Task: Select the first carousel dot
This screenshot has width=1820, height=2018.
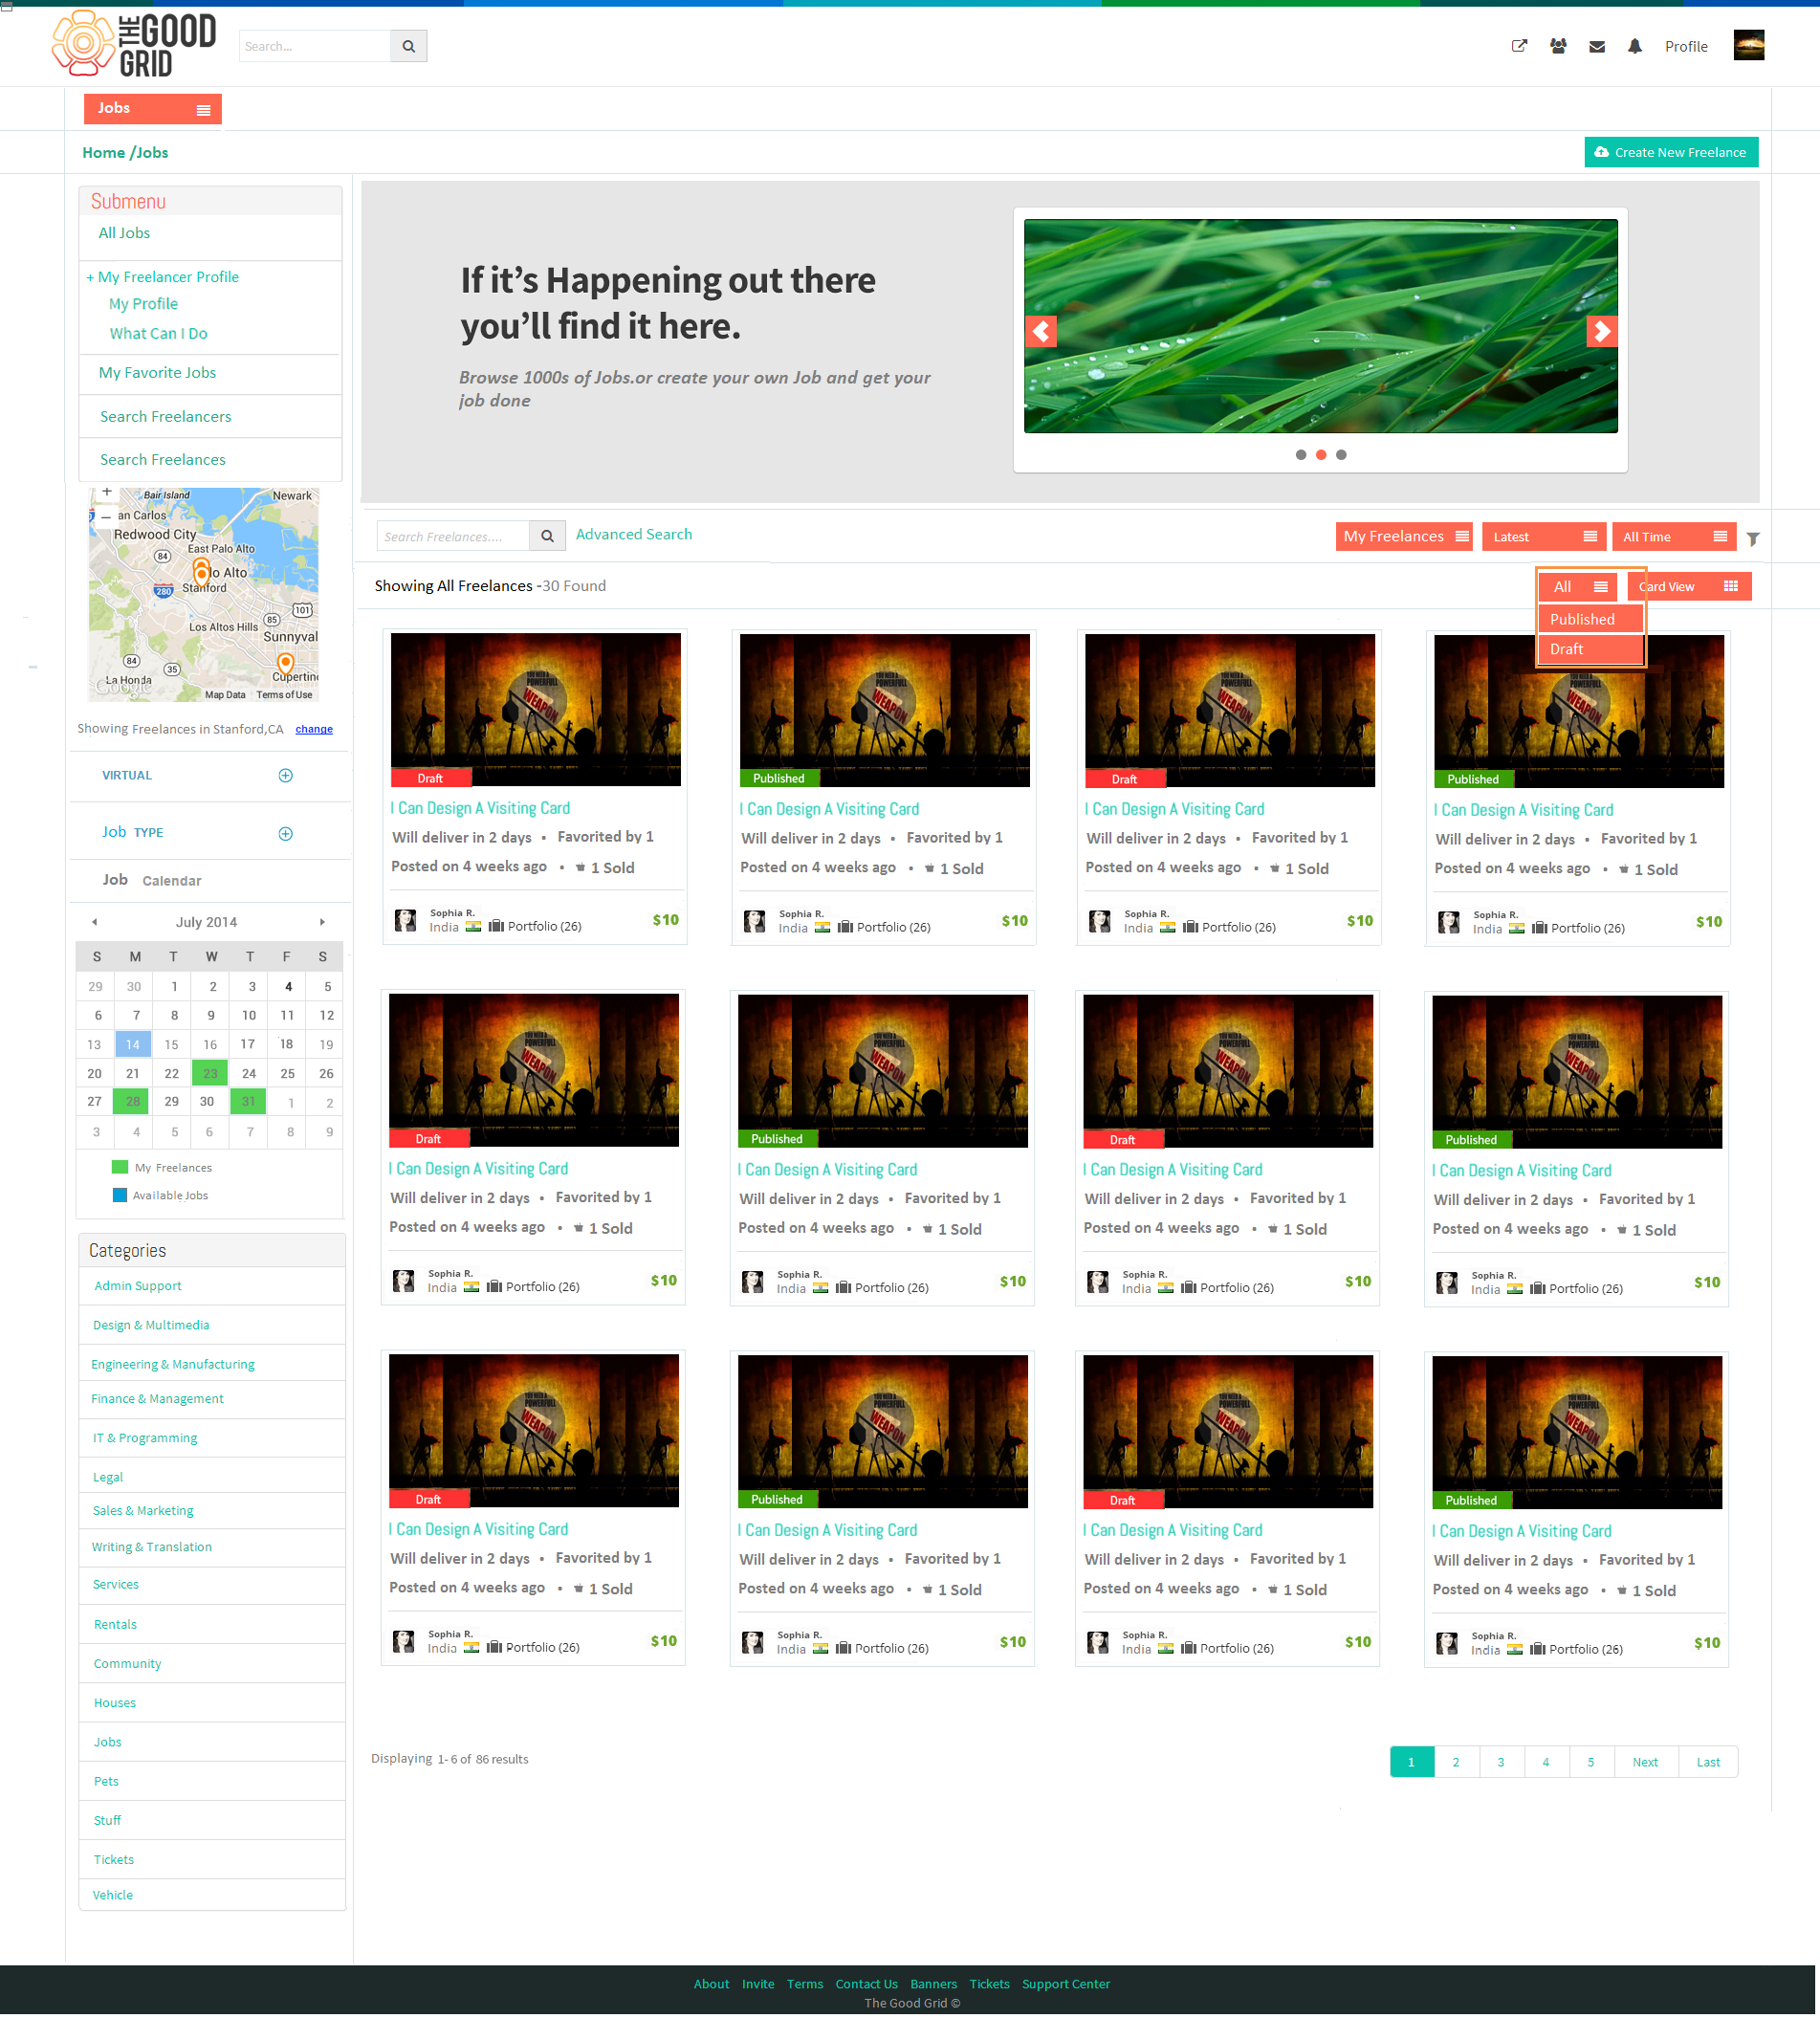Action: (1301, 455)
